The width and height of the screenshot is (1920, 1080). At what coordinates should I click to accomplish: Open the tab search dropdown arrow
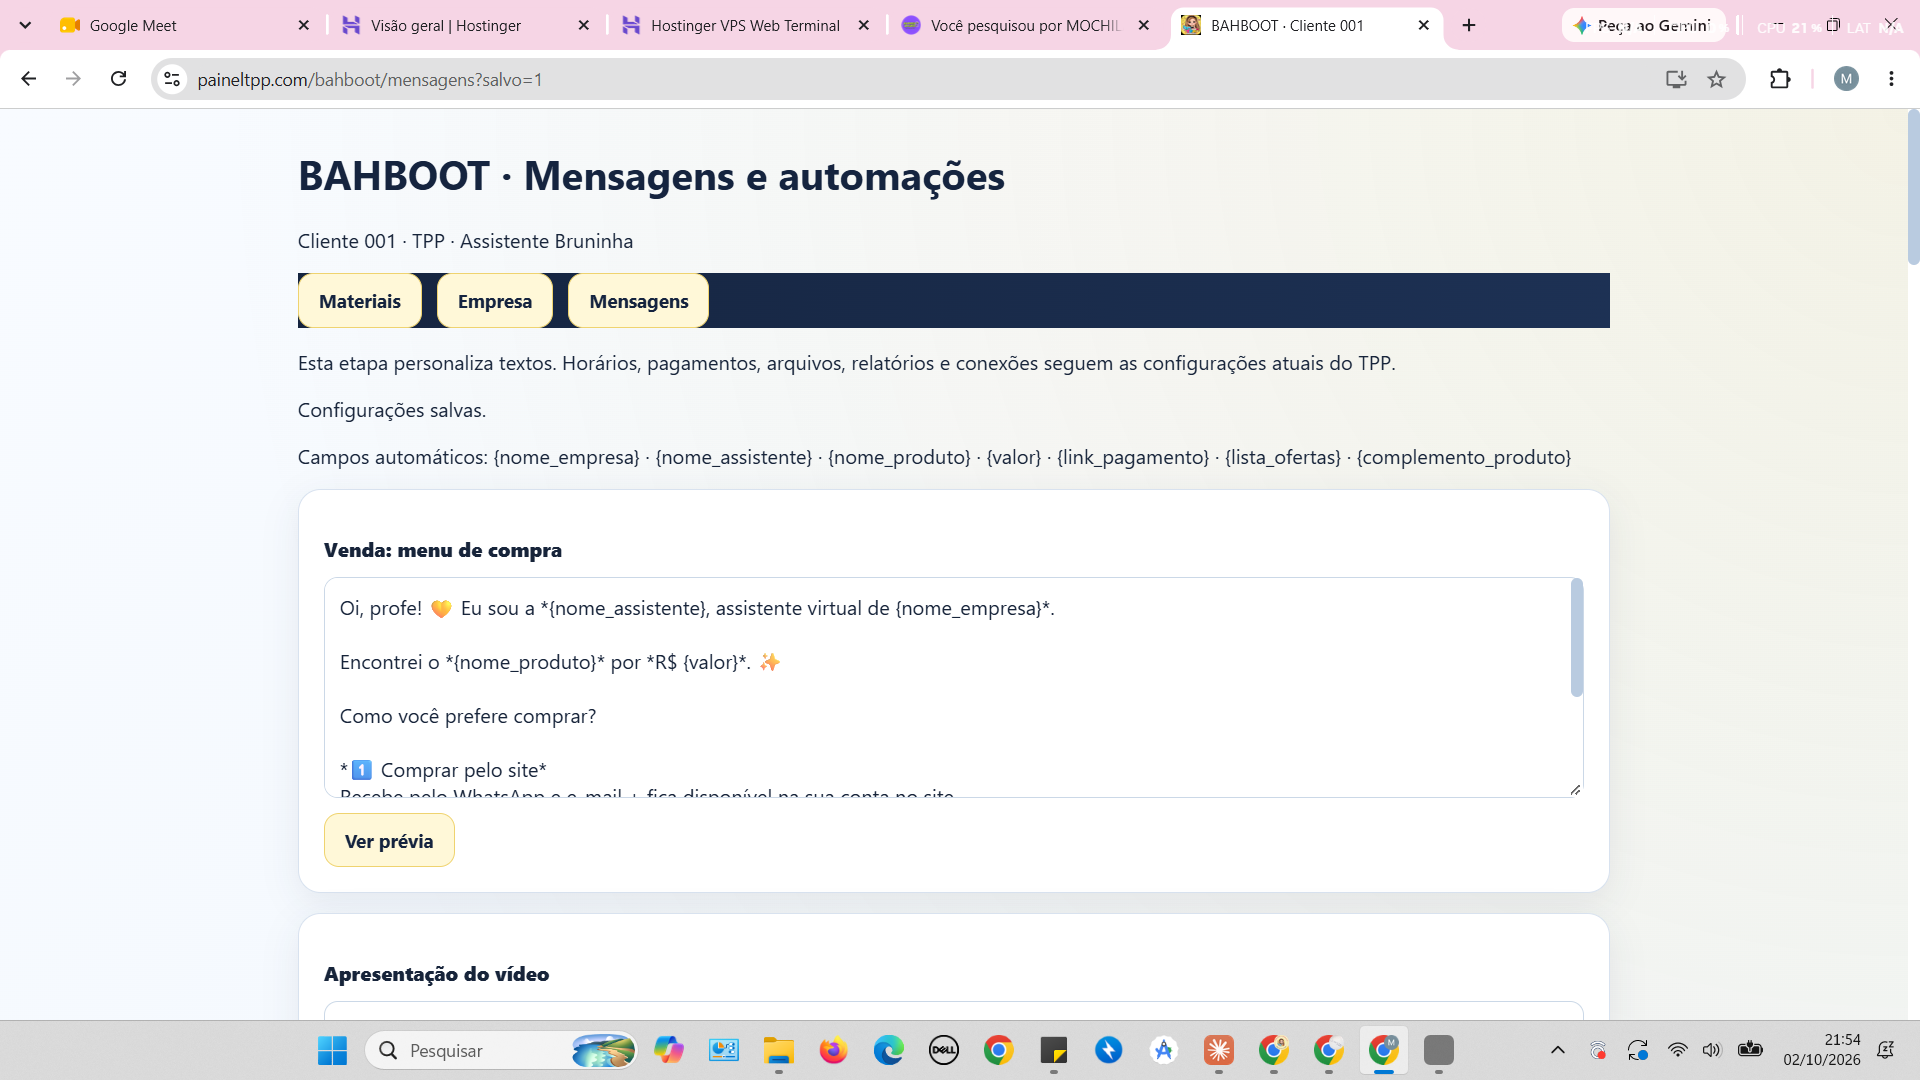point(25,25)
